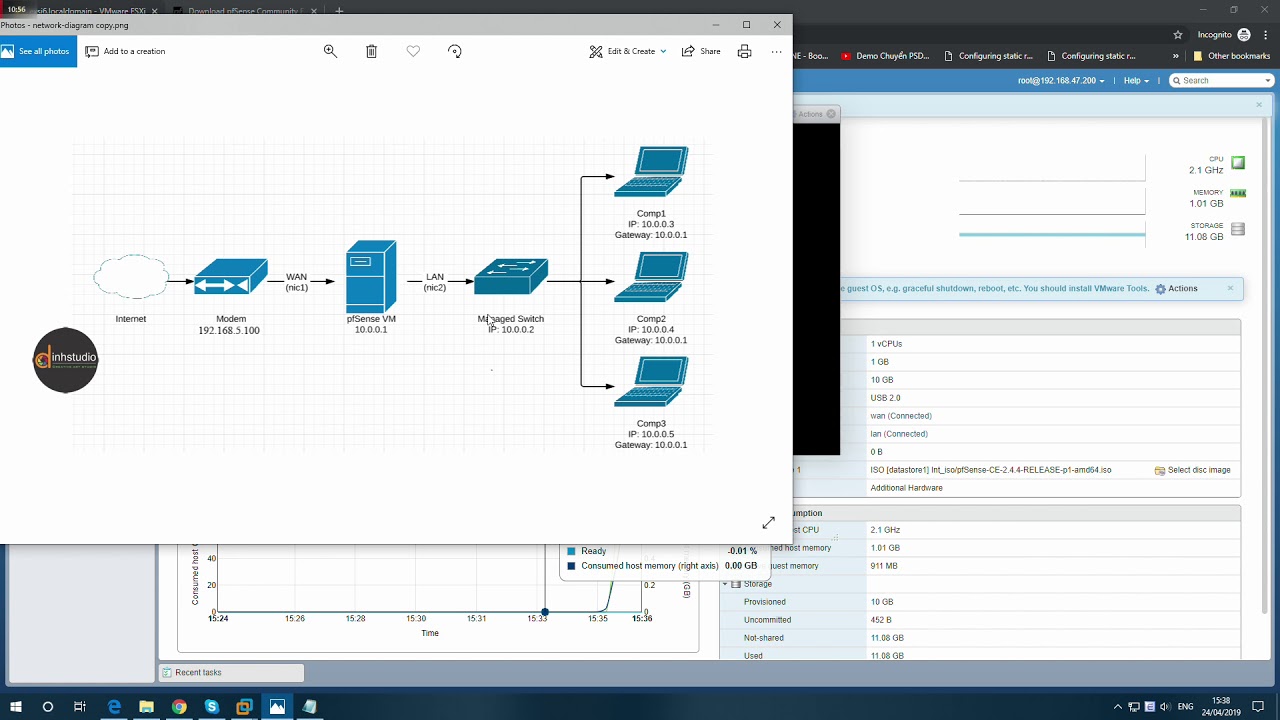Click the 'lan (Connected)' network adapter value

899,434
